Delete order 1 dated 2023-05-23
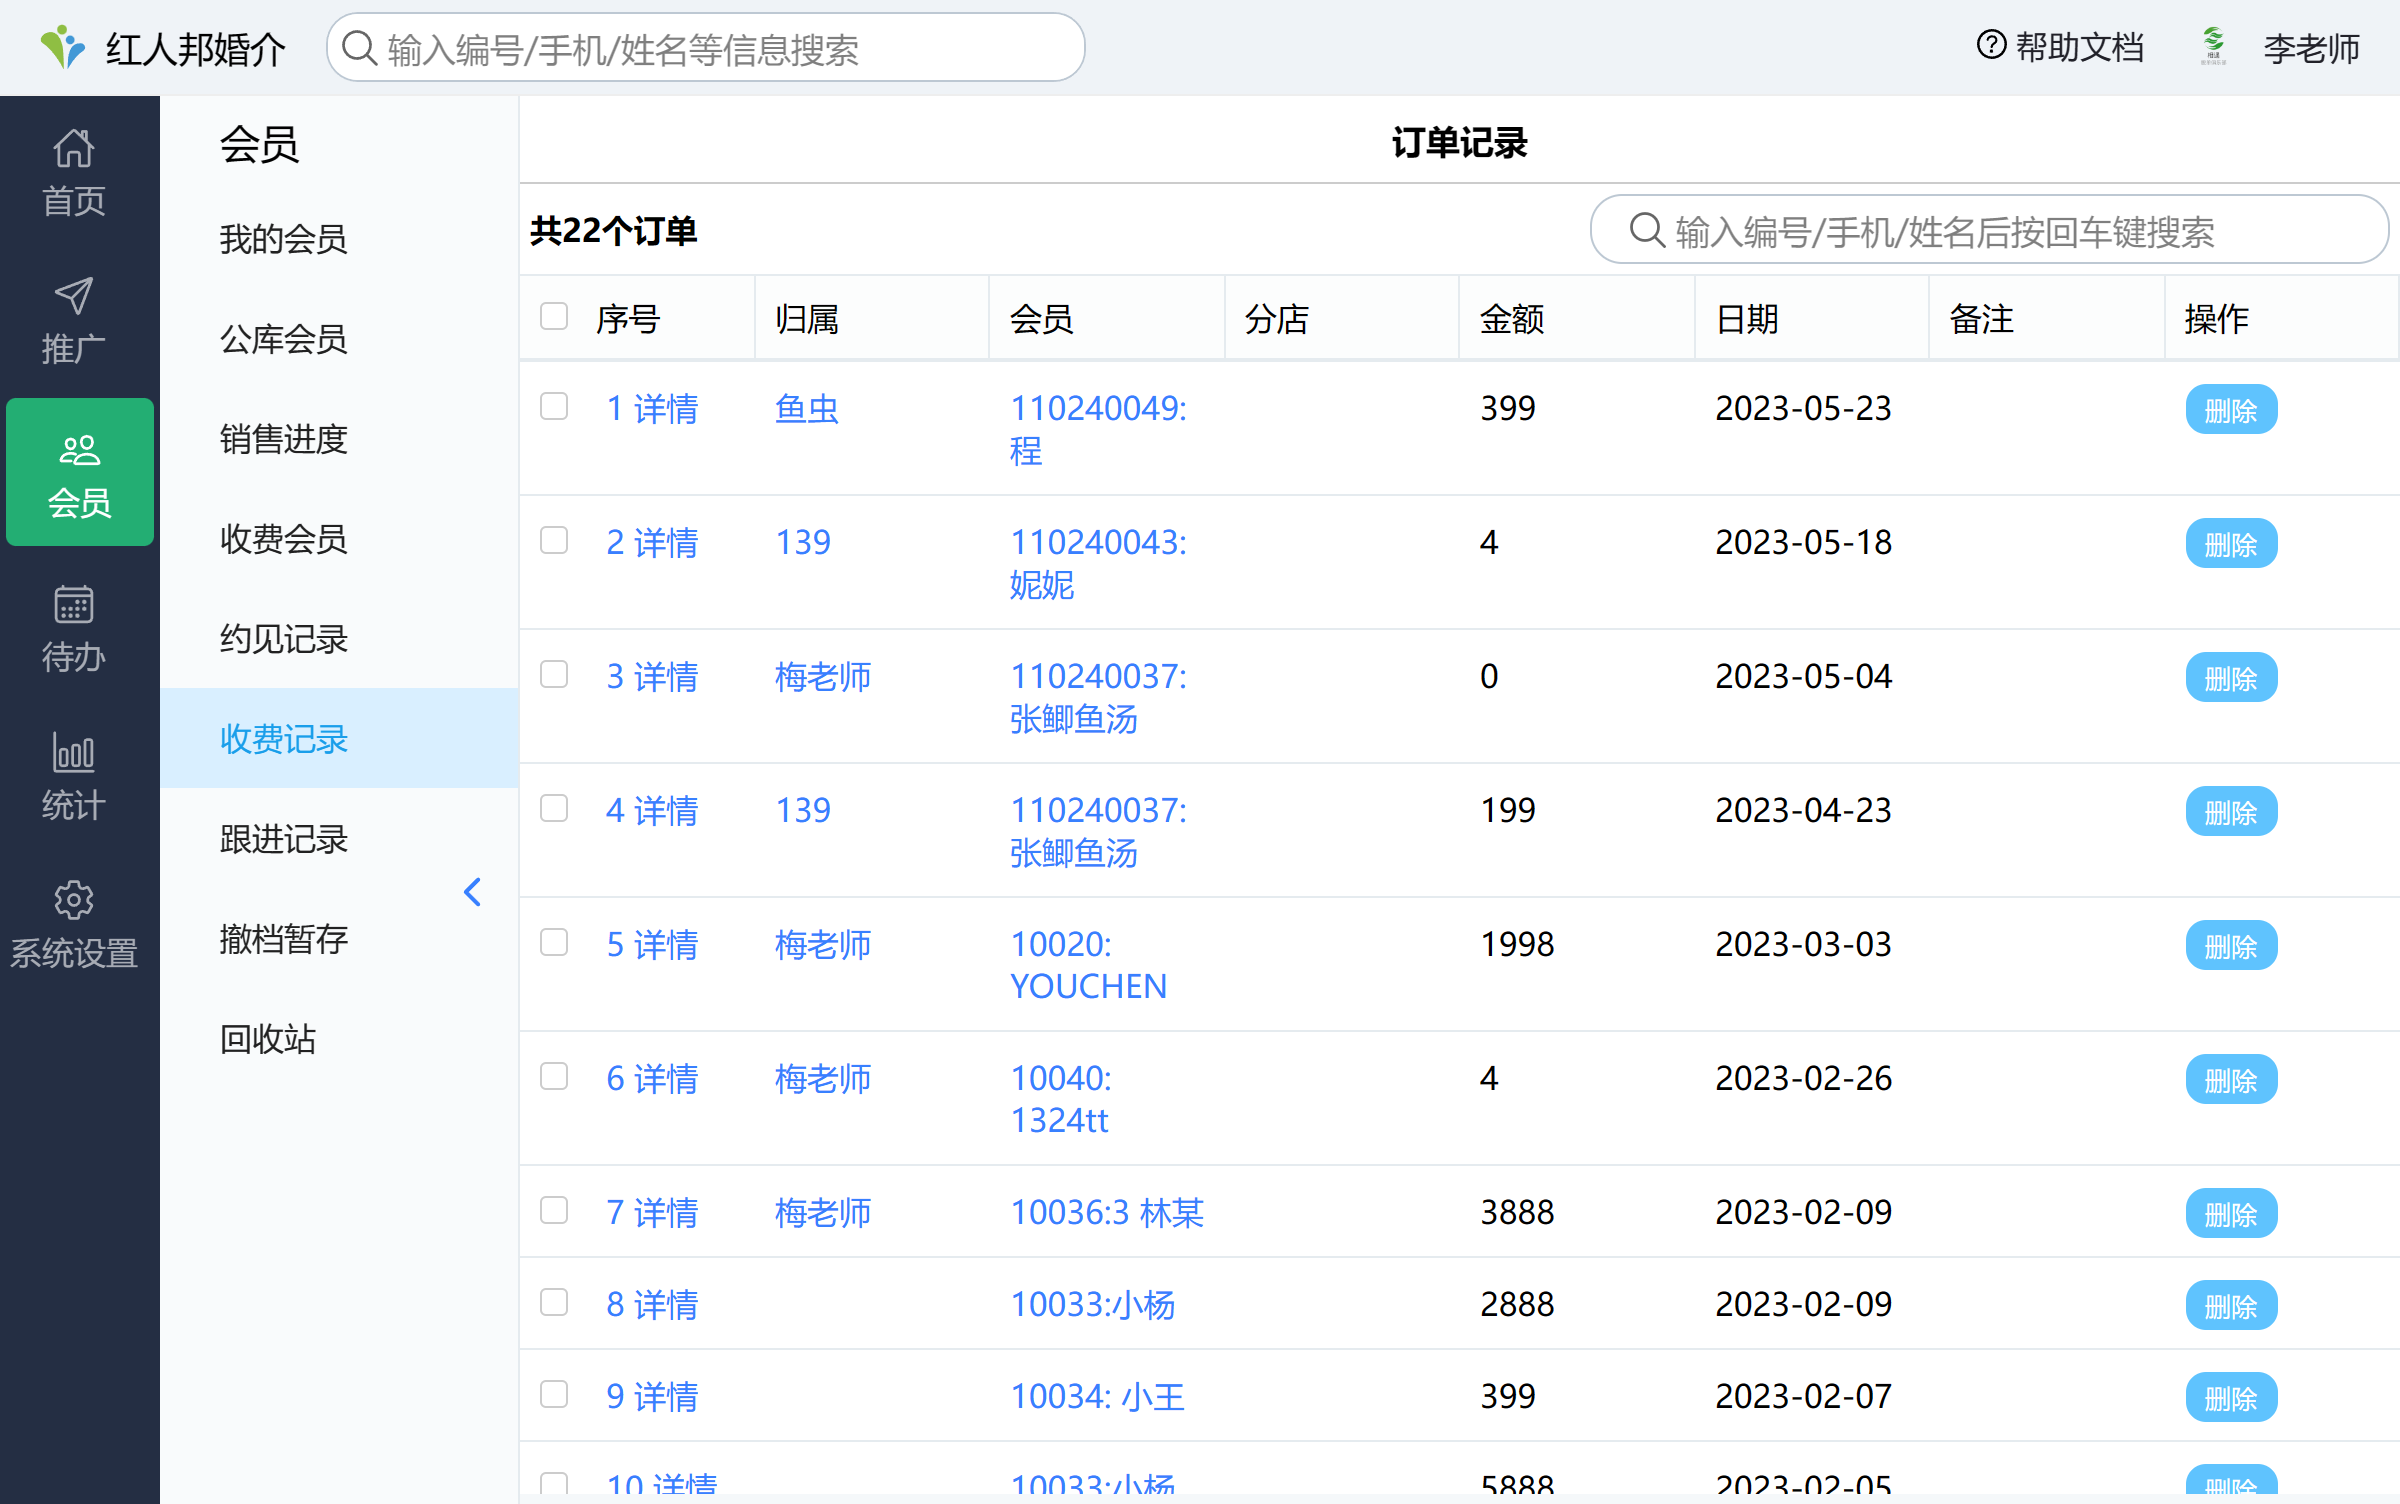 pyautogui.click(x=2231, y=410)
